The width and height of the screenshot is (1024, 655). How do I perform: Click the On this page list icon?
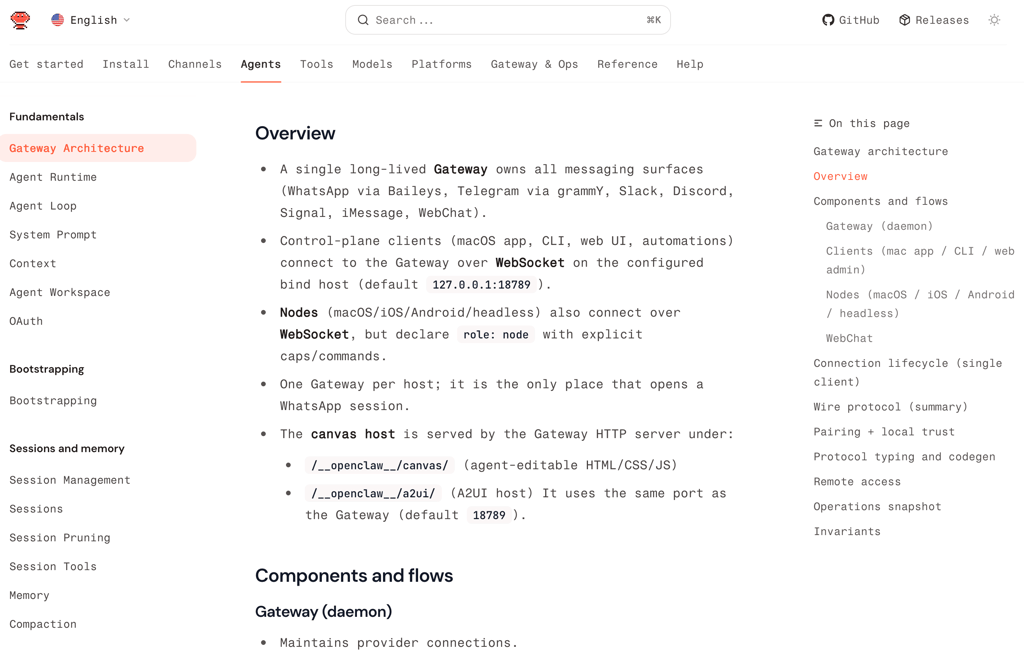coord(818,123)
